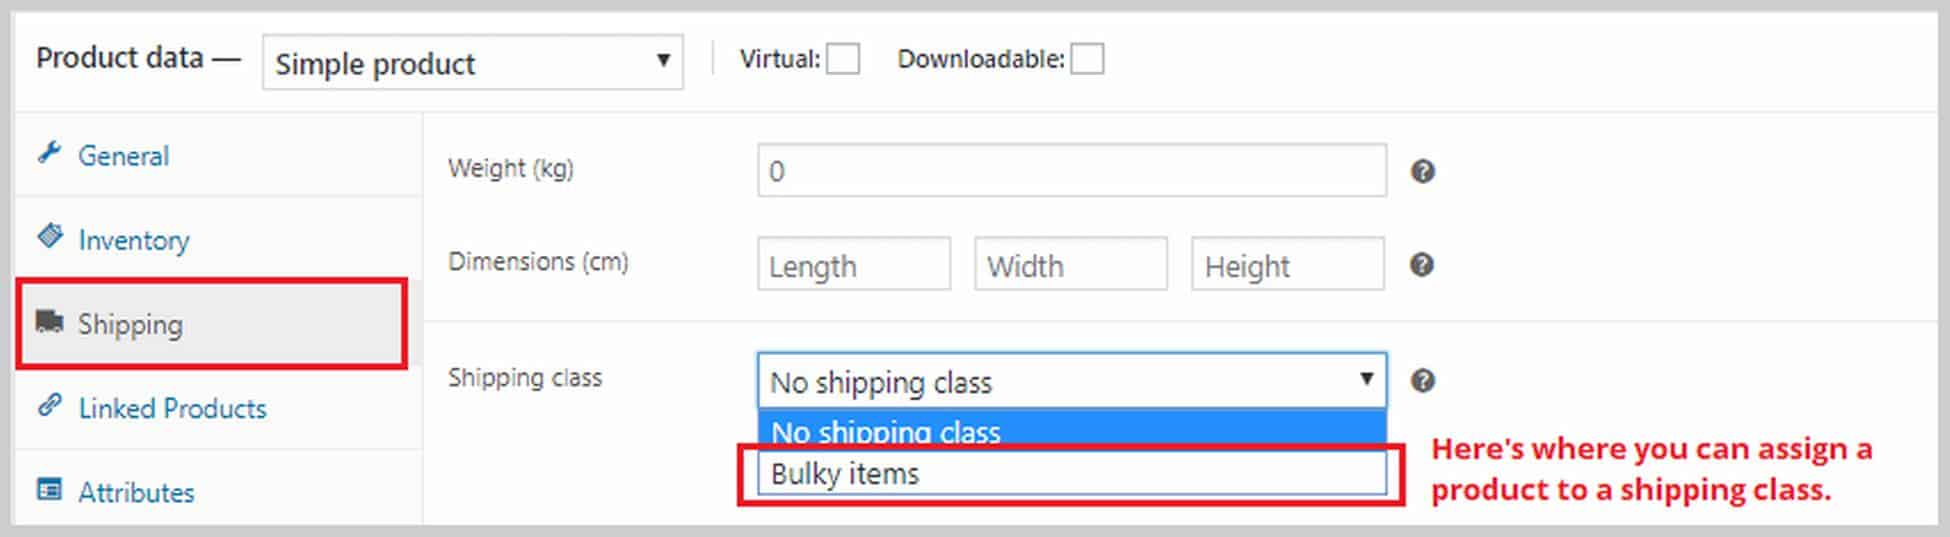Screen dimensions: 1950x537
Task: Click into the Height dimension field
Action: pos(1288,264)
